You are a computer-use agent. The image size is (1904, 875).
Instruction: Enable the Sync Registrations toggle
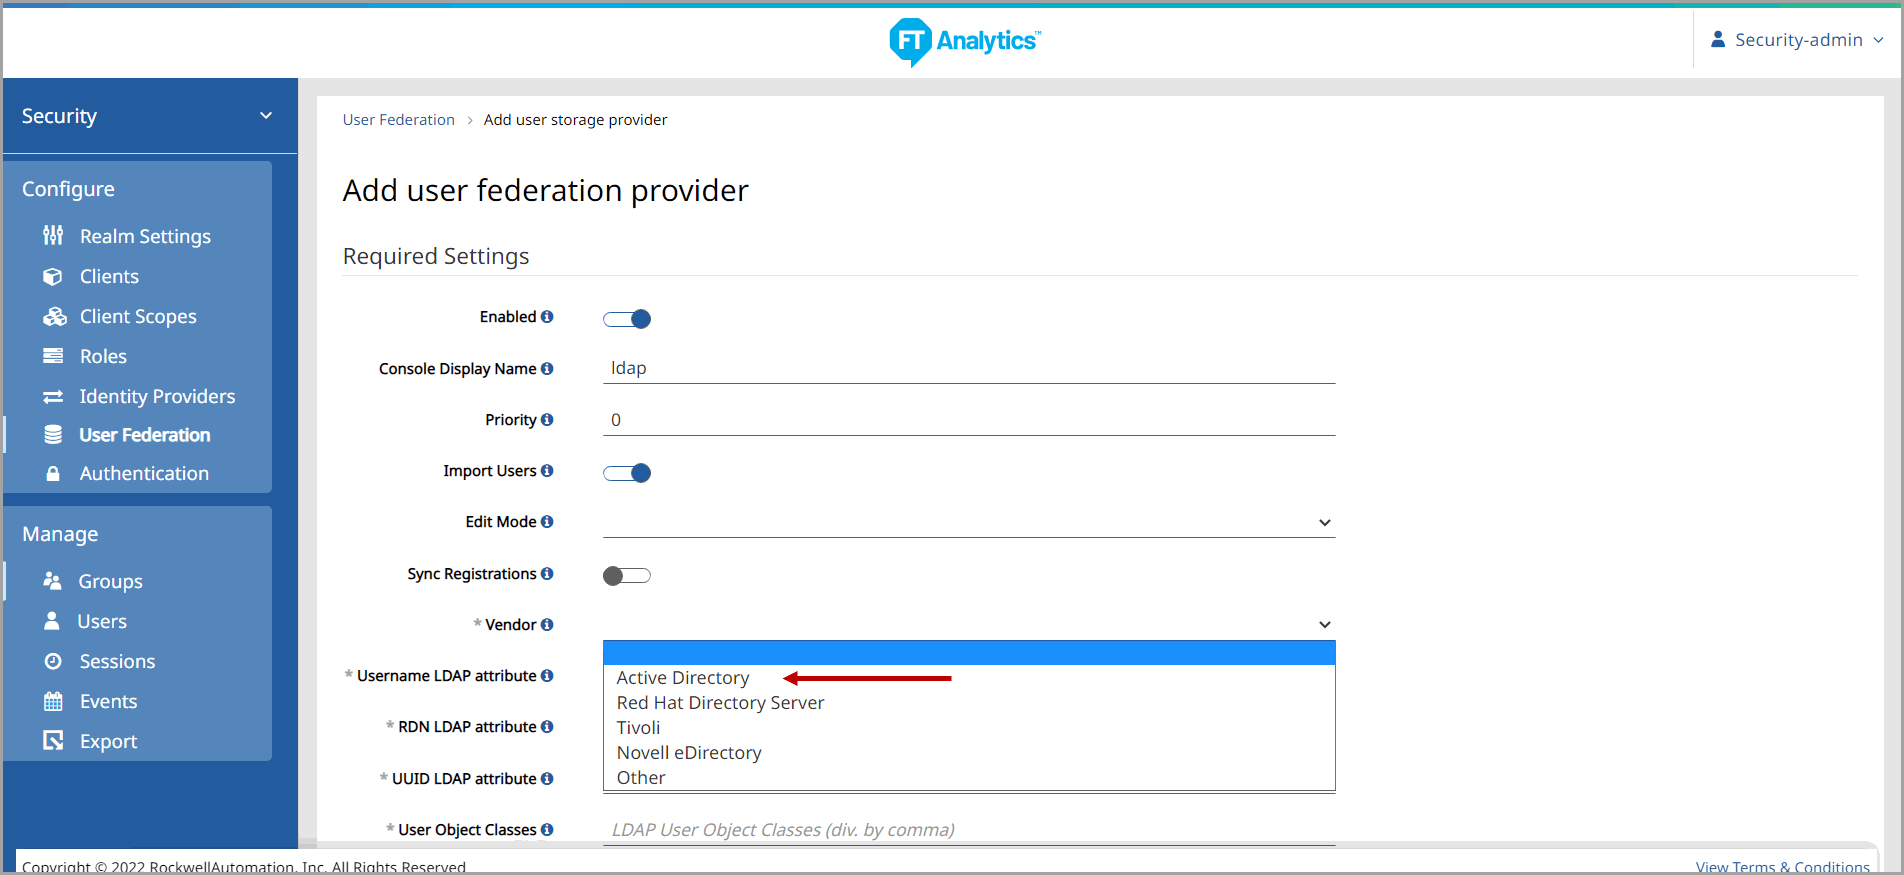[x=627, y=576]
